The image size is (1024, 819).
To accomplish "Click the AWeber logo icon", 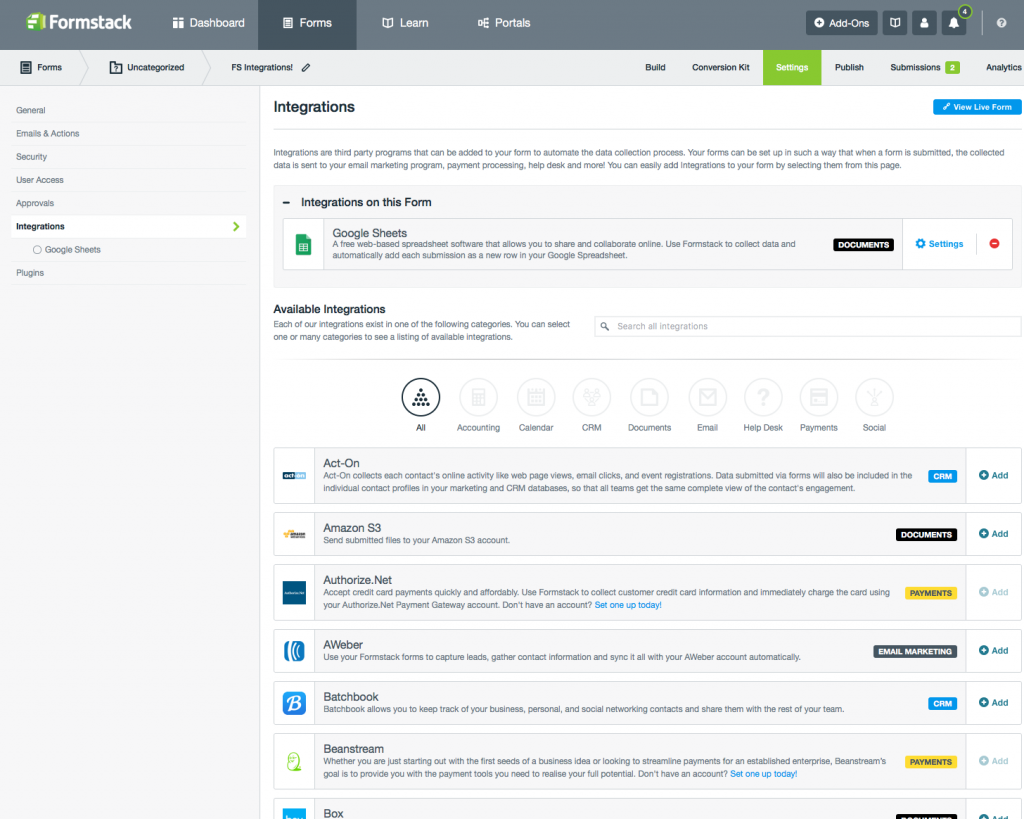I will click(x=294, y=651).
